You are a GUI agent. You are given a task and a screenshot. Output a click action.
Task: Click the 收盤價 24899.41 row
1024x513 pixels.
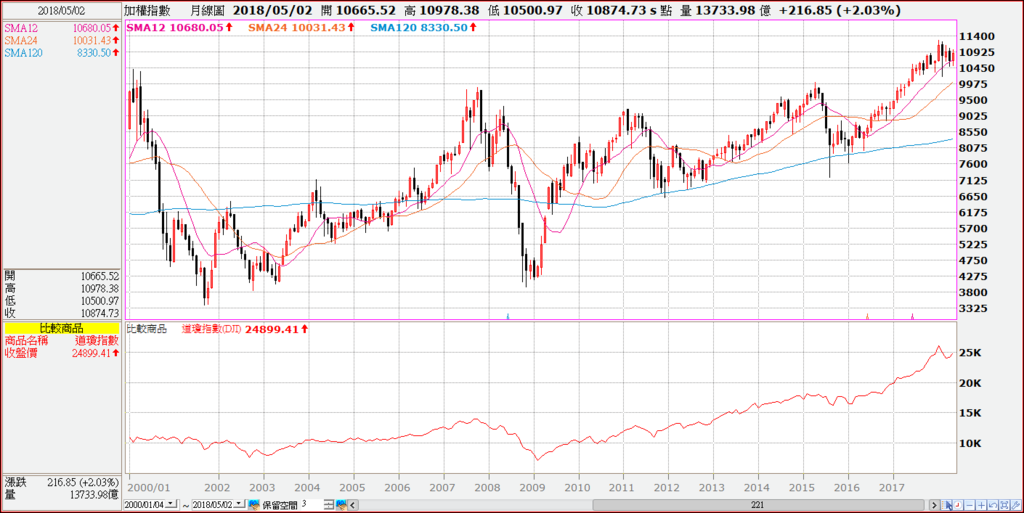[61, 353]
